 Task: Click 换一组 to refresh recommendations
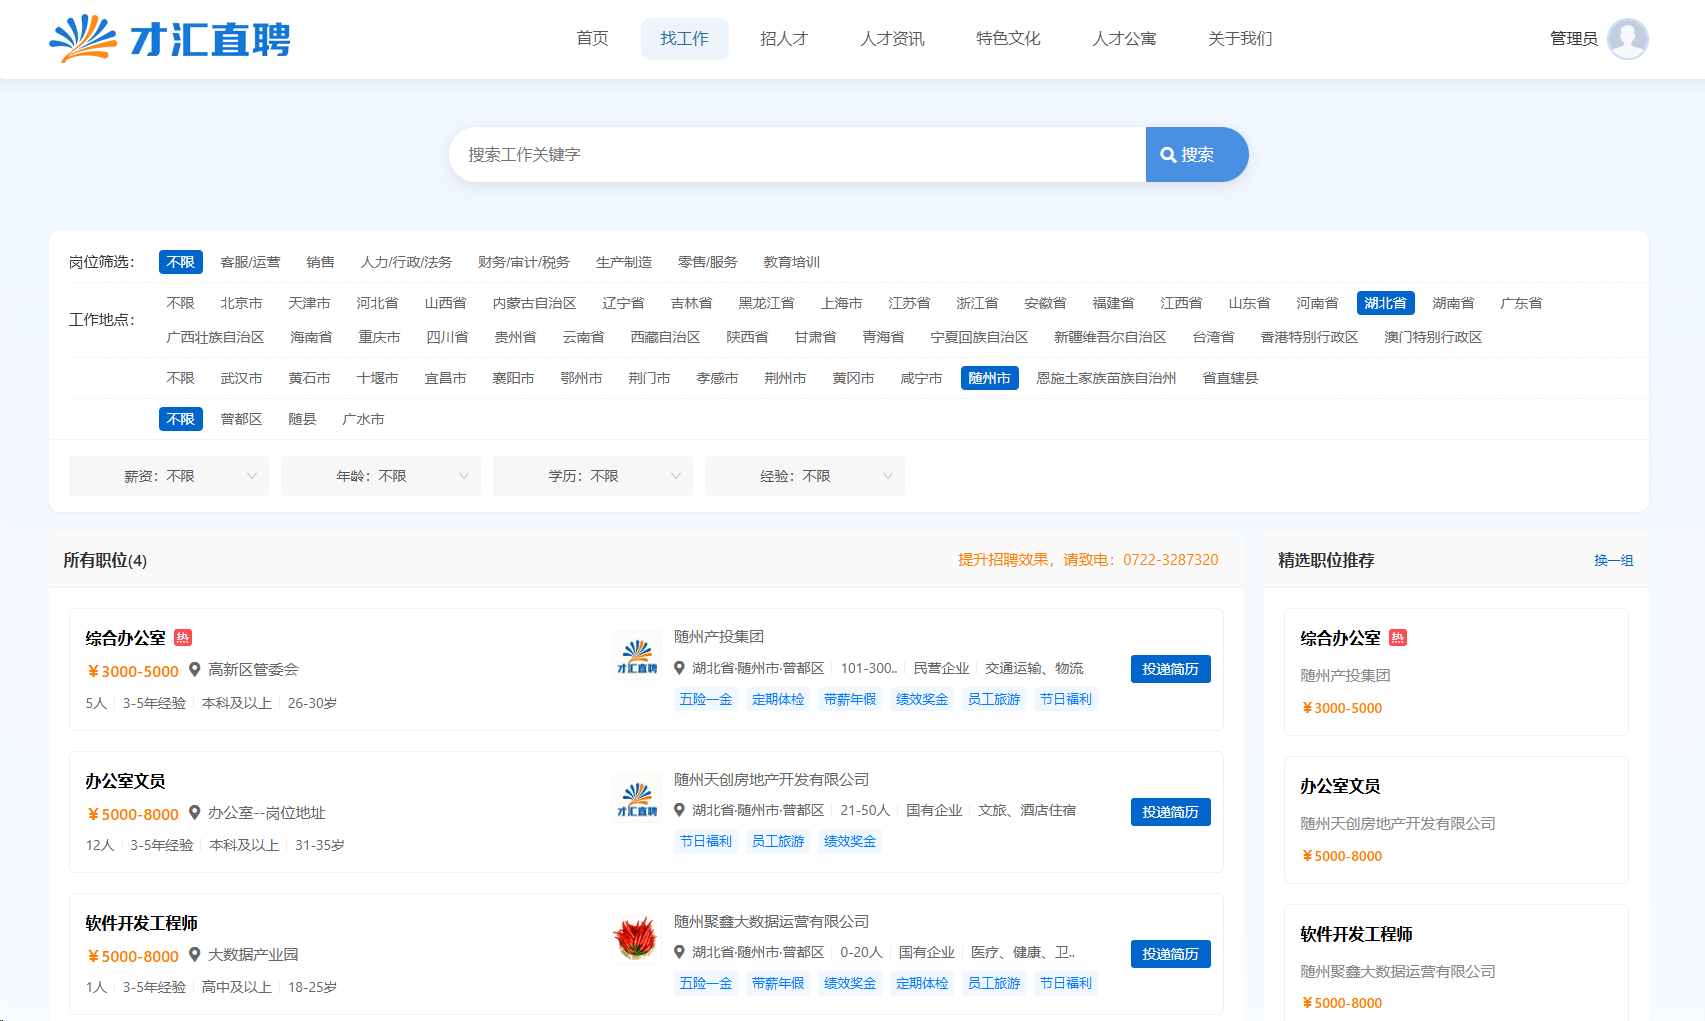tap(1613, 560)
